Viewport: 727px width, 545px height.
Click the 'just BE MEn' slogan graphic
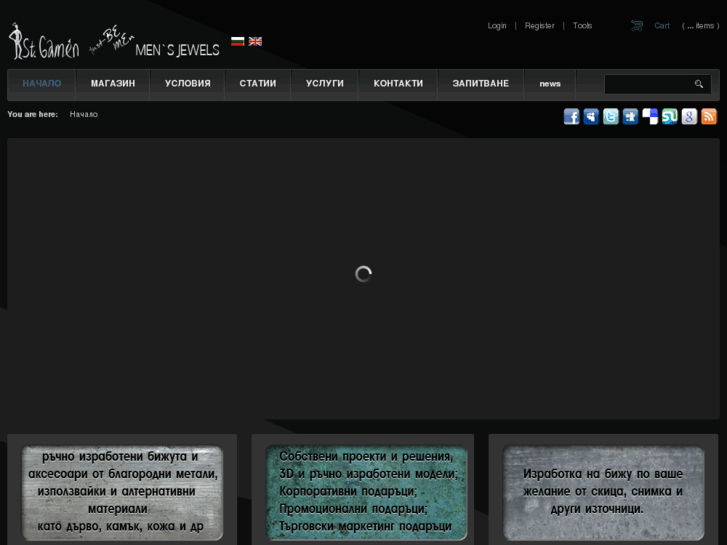pos(111,39)
